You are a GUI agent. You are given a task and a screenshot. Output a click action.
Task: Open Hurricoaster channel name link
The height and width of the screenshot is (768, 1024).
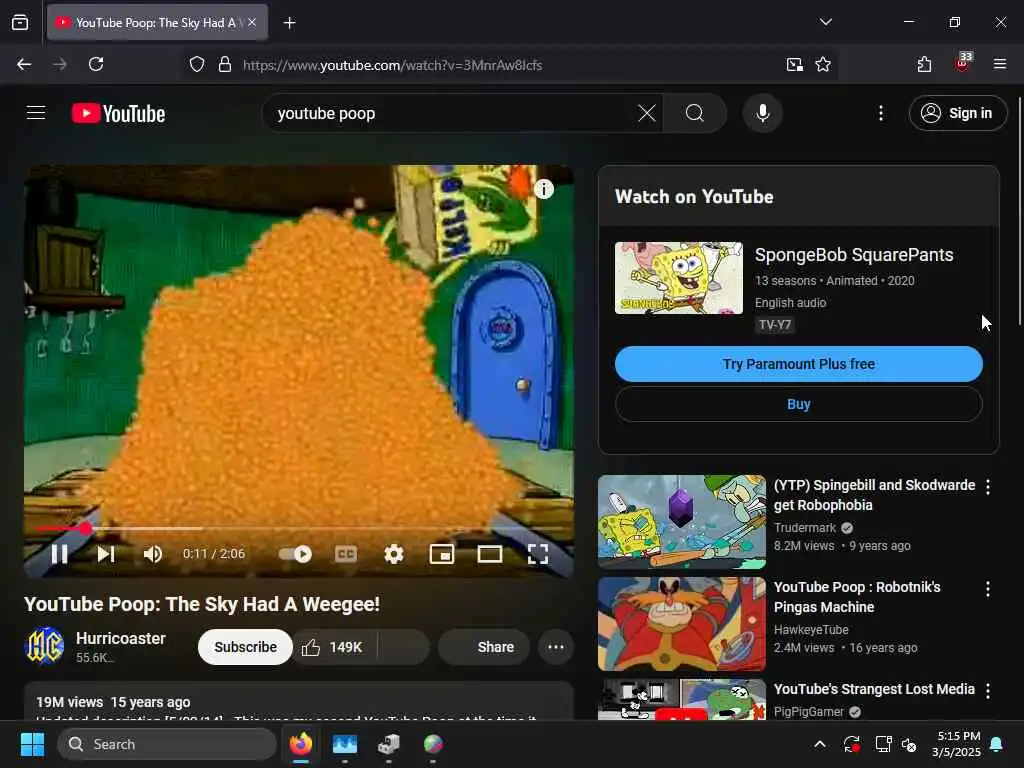(x=121, y=638)
